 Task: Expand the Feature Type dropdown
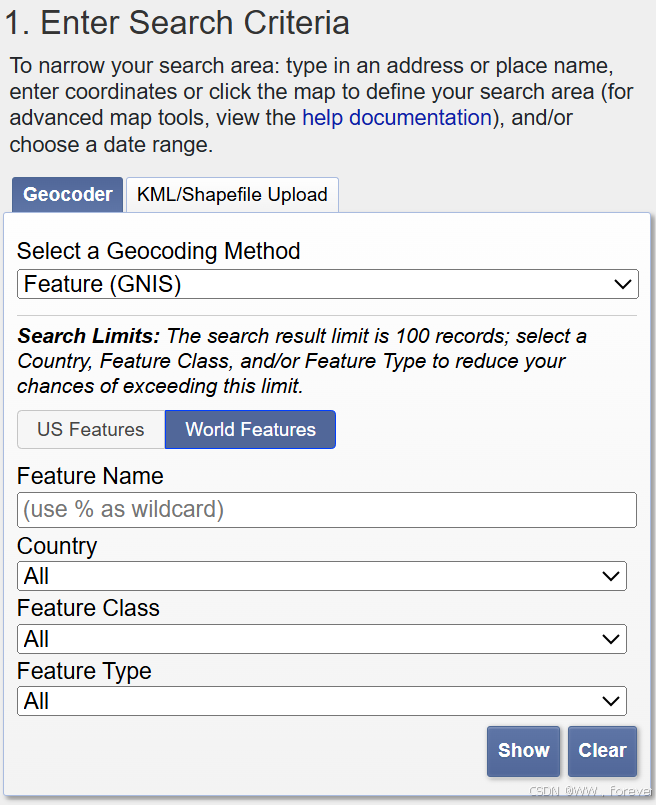[322, 701]
